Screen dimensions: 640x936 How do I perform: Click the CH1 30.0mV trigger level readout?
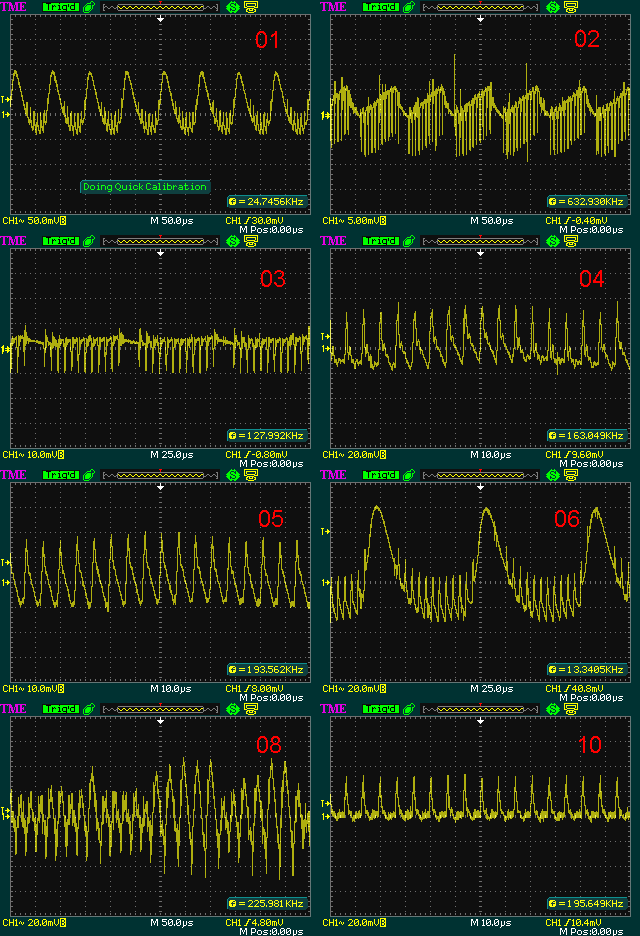click(255, 221)
